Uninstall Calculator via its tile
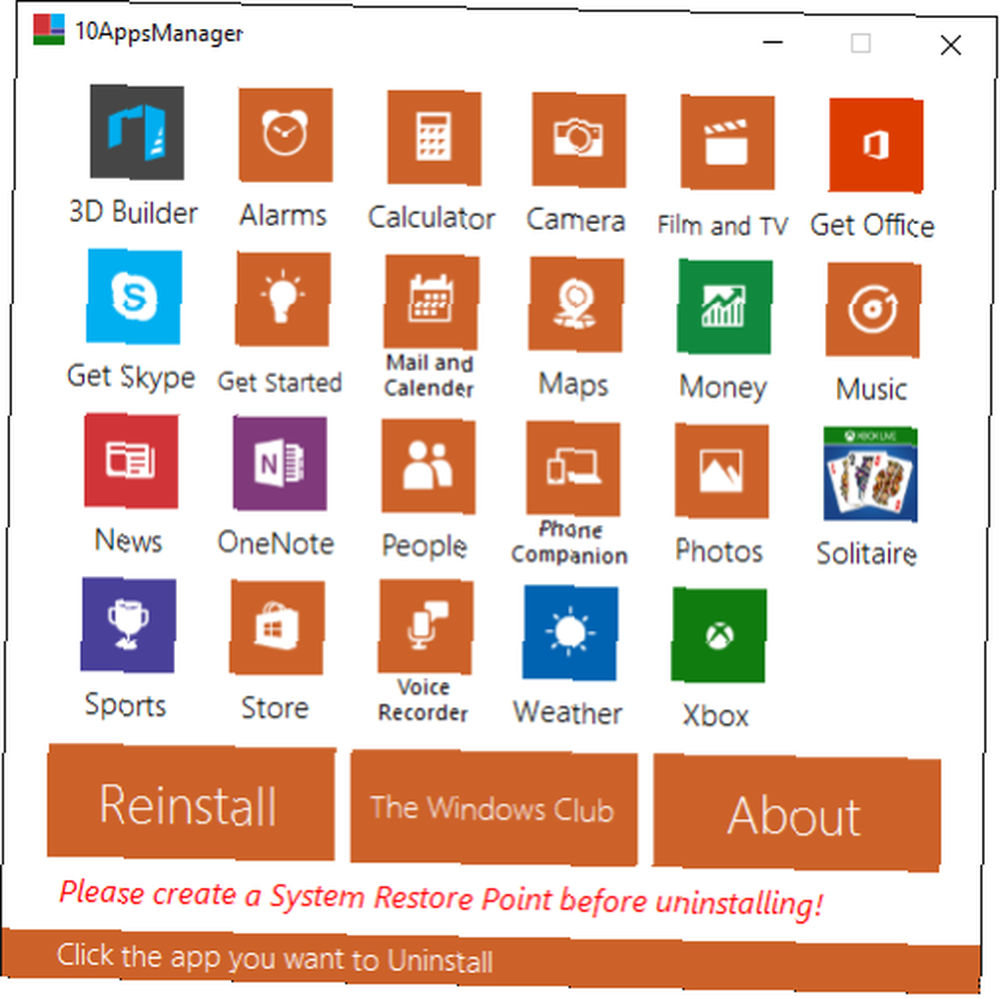The height and width of the screenshot is (998, 1000). point(434,138)
